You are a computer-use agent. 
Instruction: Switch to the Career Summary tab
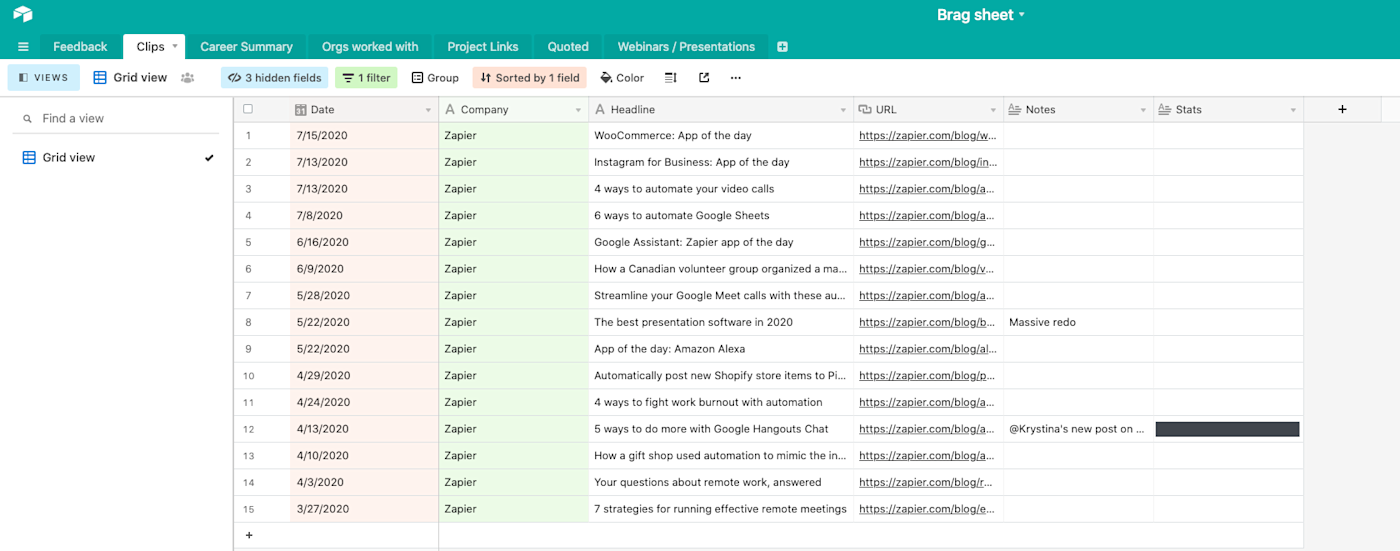[x=246, y=47]
